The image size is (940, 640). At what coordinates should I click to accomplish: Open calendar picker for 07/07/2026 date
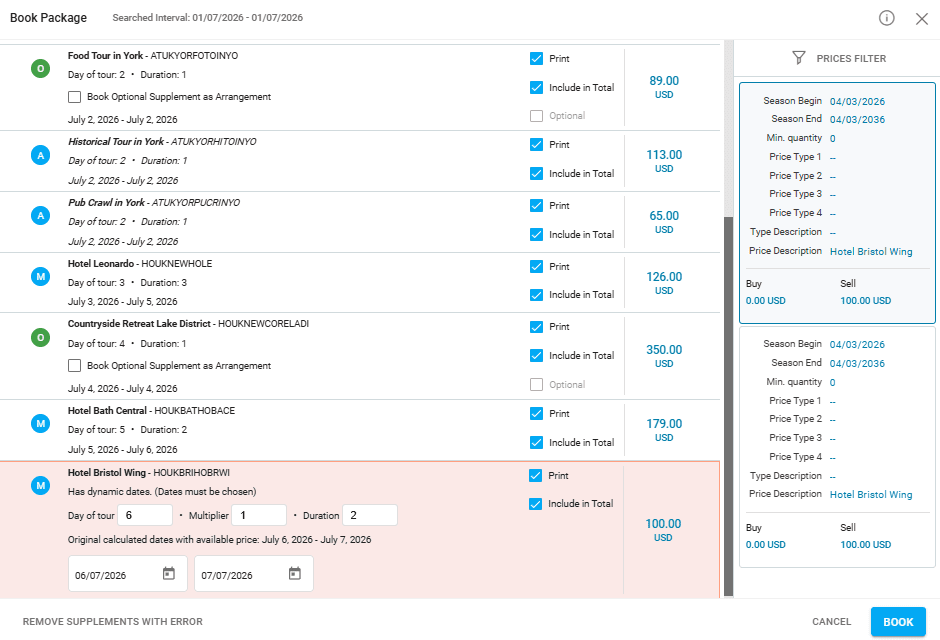tap(295, 574)
